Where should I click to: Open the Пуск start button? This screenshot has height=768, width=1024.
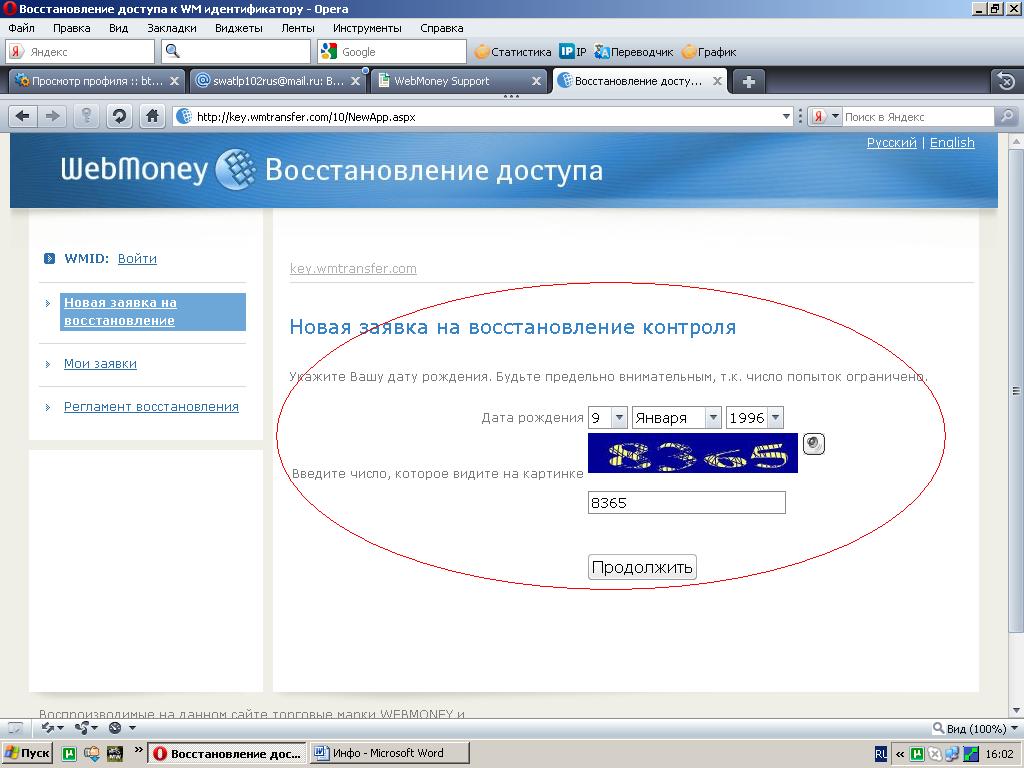click(27, 754)
